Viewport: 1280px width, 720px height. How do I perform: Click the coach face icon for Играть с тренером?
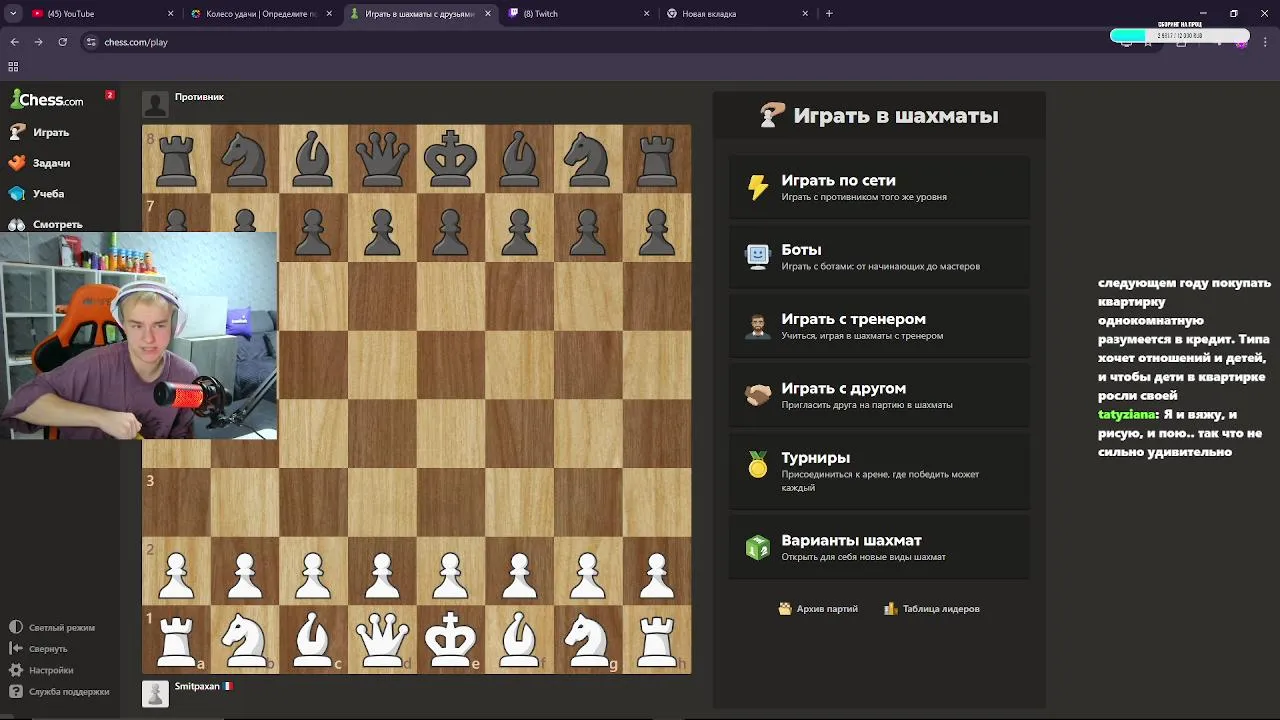coord(758,326)
